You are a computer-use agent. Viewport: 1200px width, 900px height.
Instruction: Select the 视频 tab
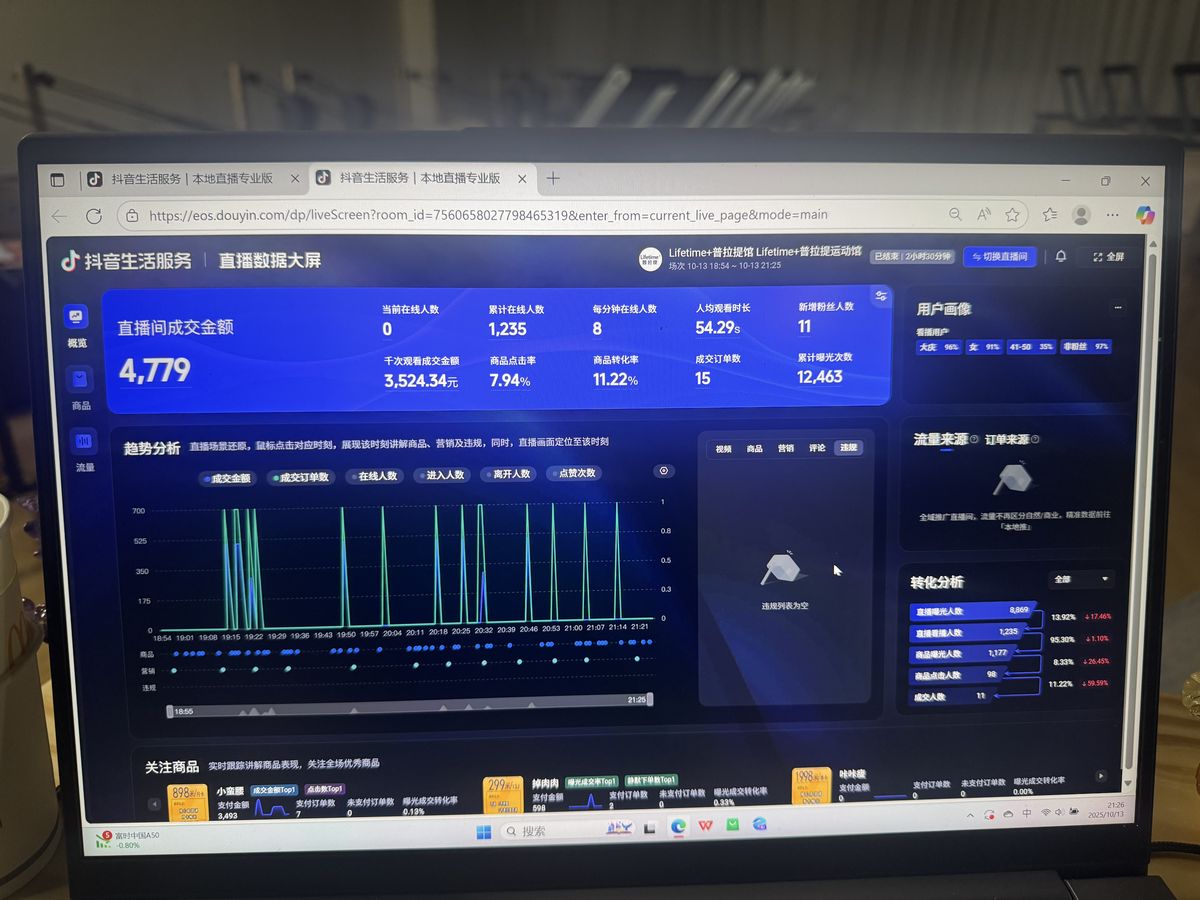(x=722, y=449)
